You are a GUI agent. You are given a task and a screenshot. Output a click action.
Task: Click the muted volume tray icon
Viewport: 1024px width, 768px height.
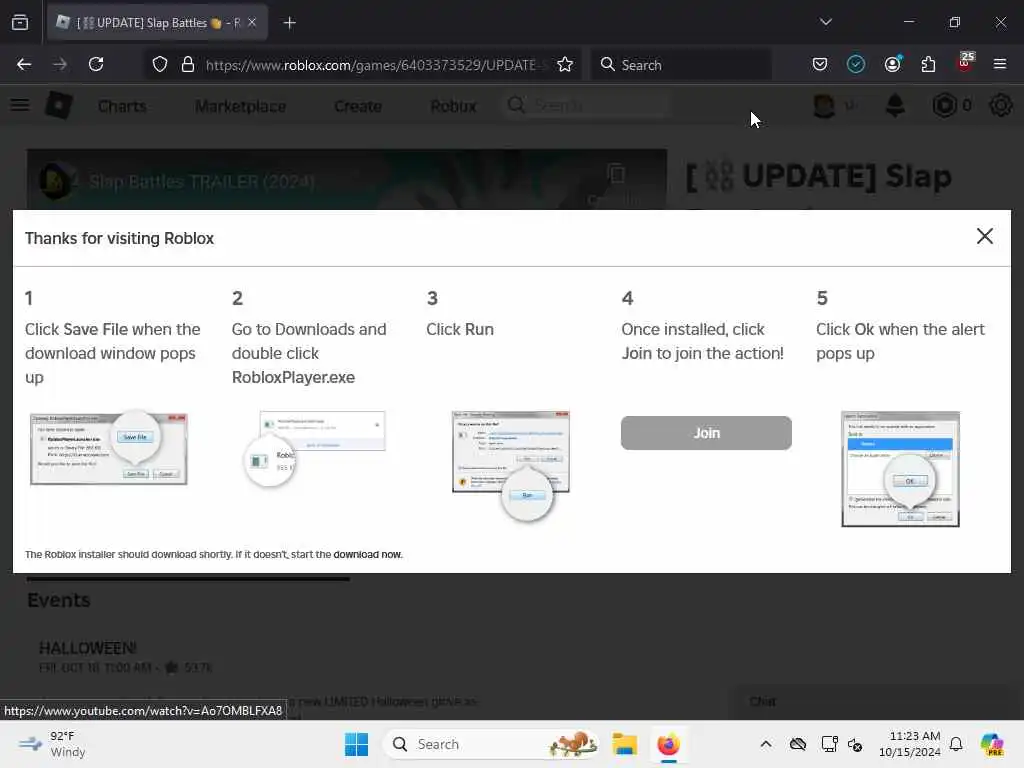pos(855,744)
